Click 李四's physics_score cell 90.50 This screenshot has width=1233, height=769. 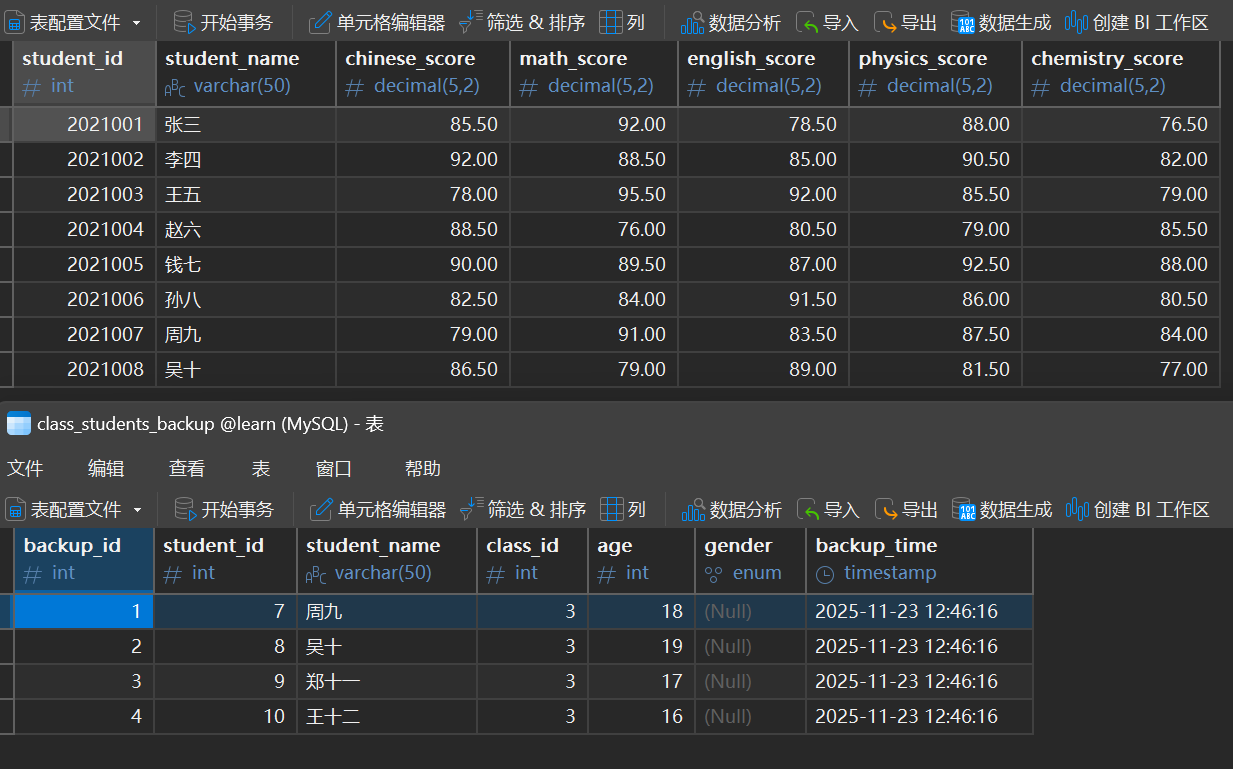(936, 160)
